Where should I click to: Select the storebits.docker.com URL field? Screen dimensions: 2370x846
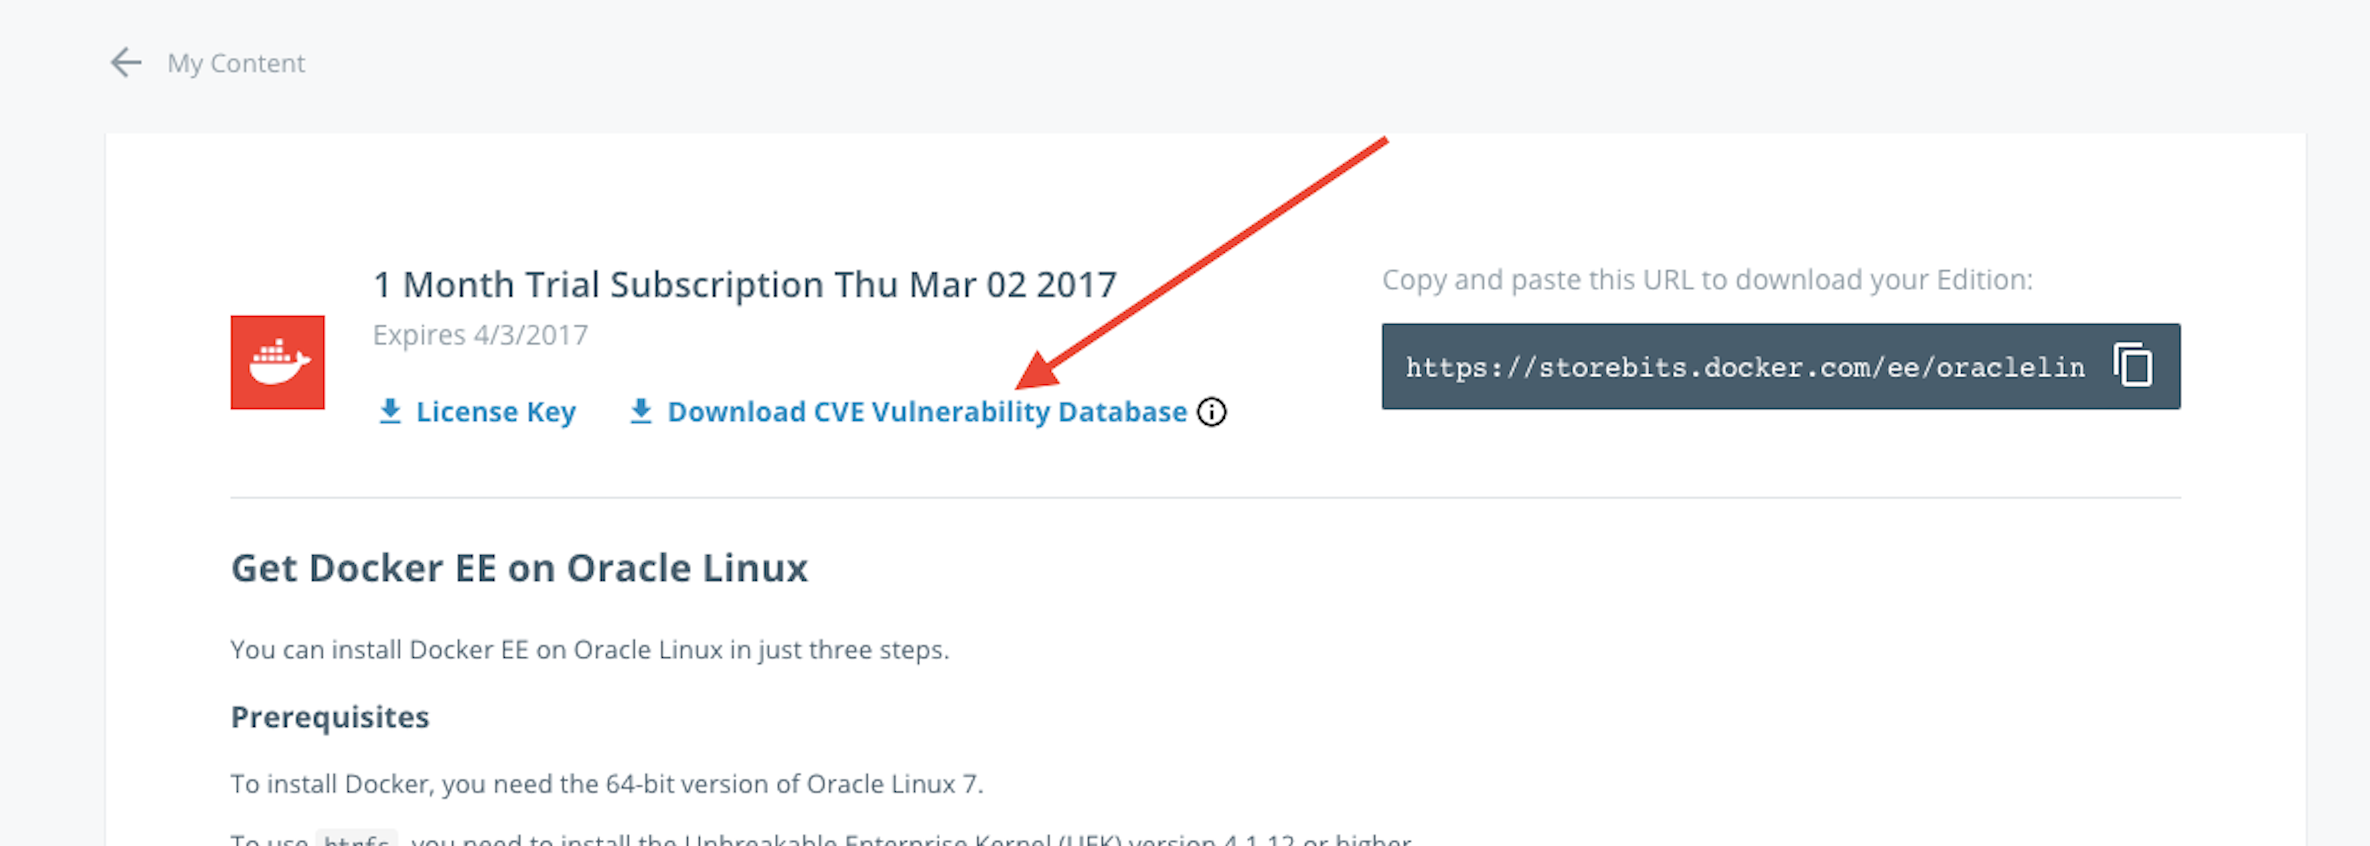coord(1744,367)
